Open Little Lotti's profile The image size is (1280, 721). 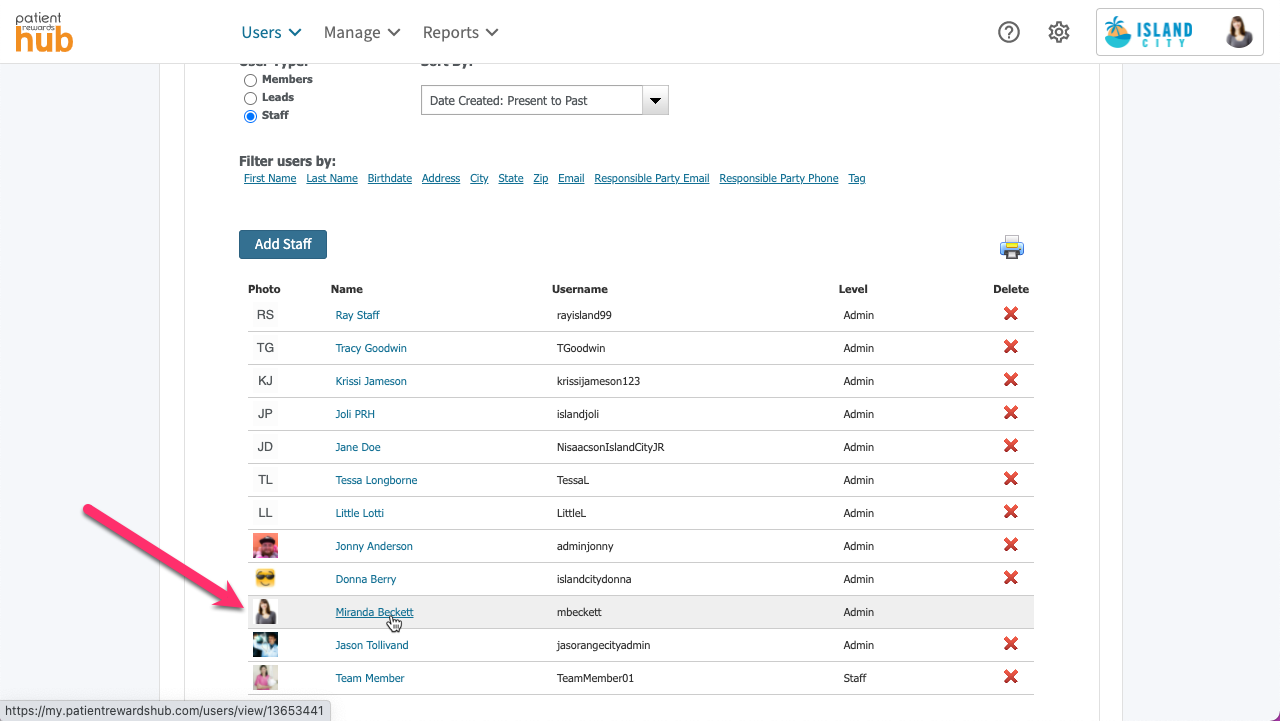[359, 513]
